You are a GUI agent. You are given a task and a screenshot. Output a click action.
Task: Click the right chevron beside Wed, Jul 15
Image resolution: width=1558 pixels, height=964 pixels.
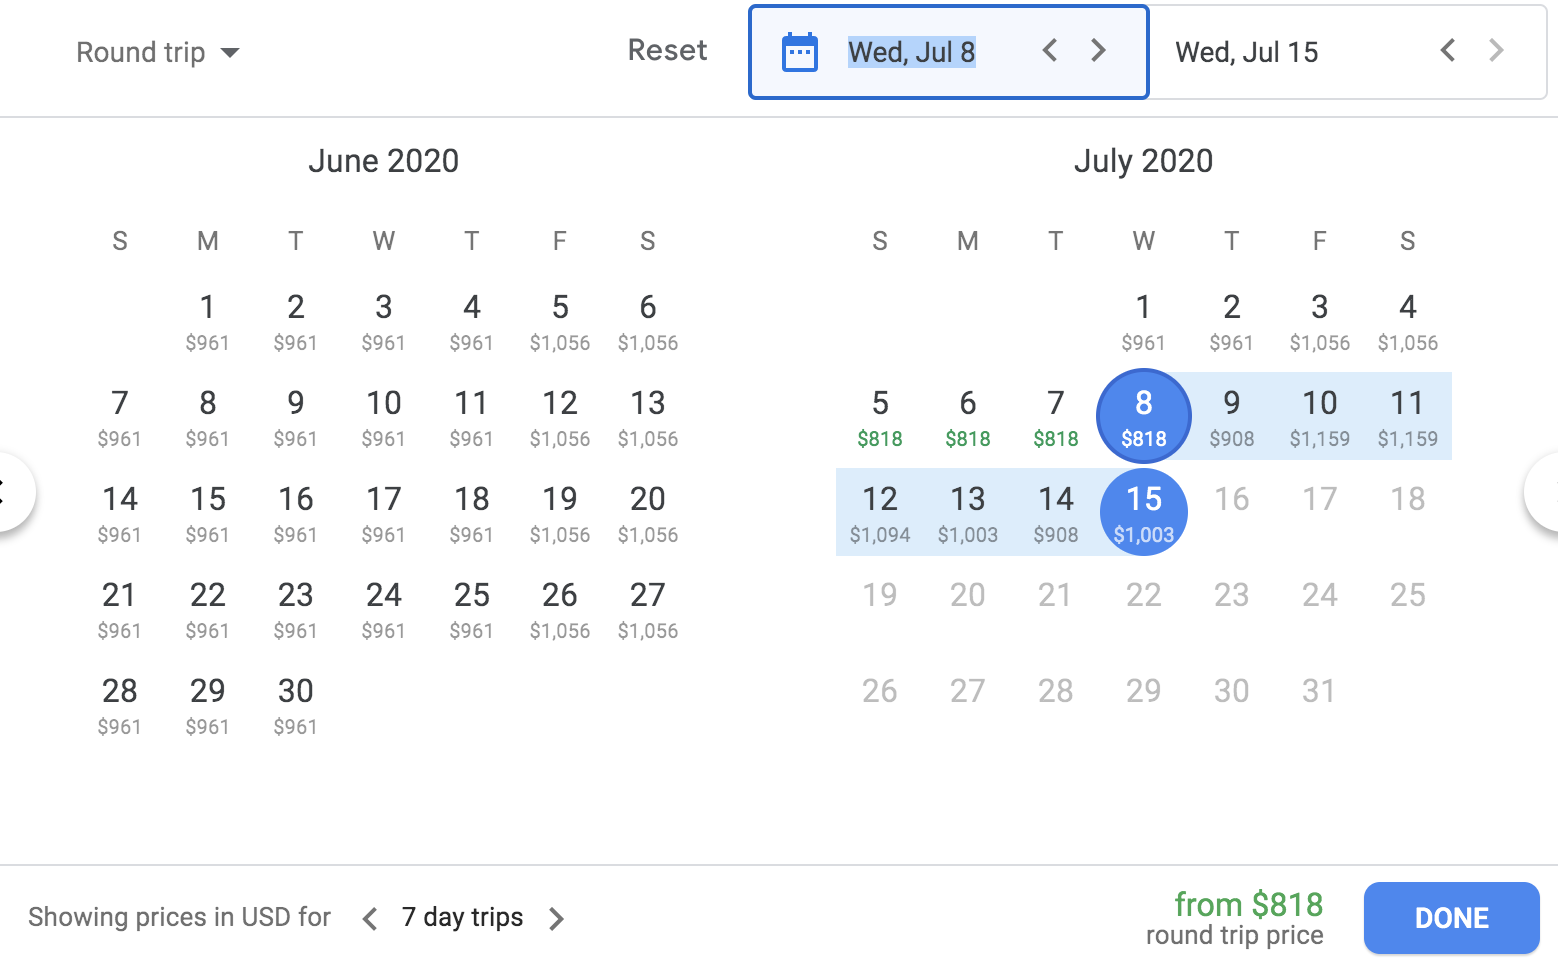click(x=1496, y=50)
